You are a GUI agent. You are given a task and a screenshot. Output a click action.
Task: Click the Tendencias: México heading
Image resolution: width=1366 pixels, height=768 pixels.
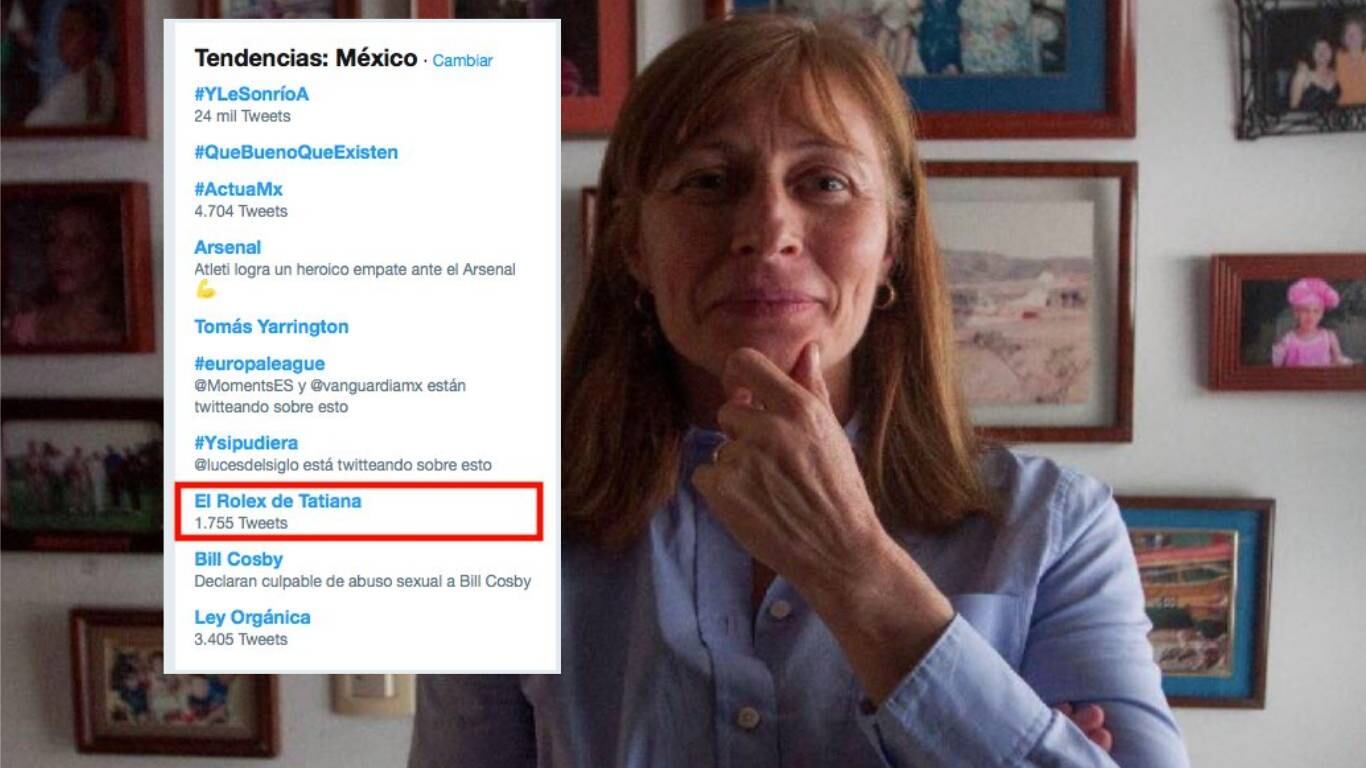pyautogui.click(x=305, y=58)
